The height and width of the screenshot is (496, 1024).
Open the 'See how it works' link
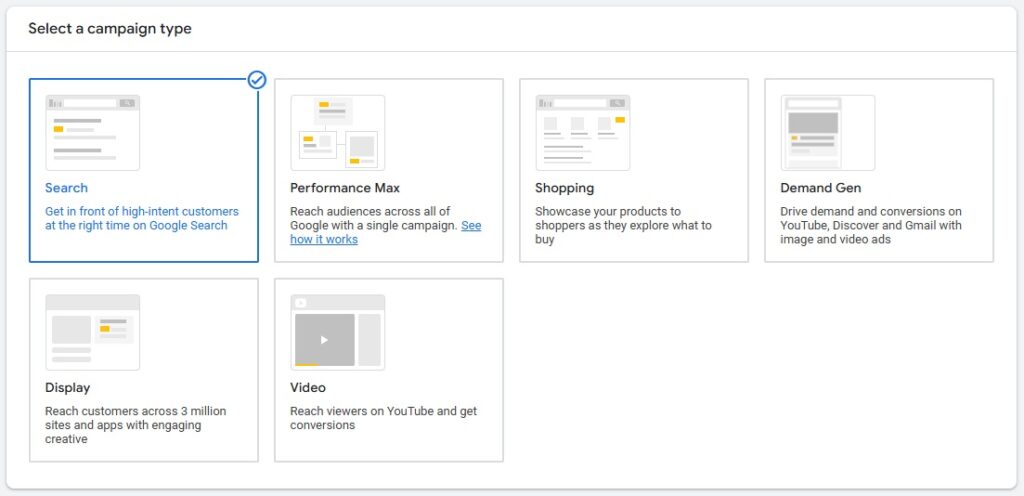[x=385, y=232]
